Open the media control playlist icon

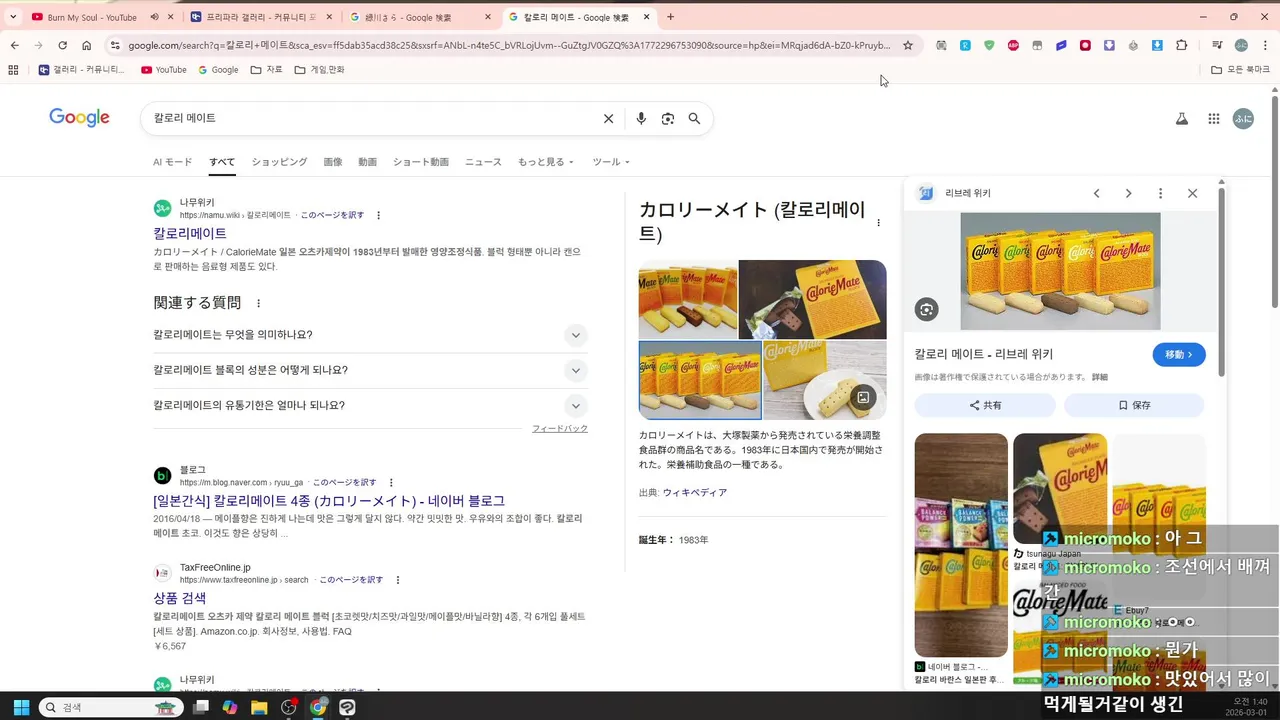(1217, 45)
